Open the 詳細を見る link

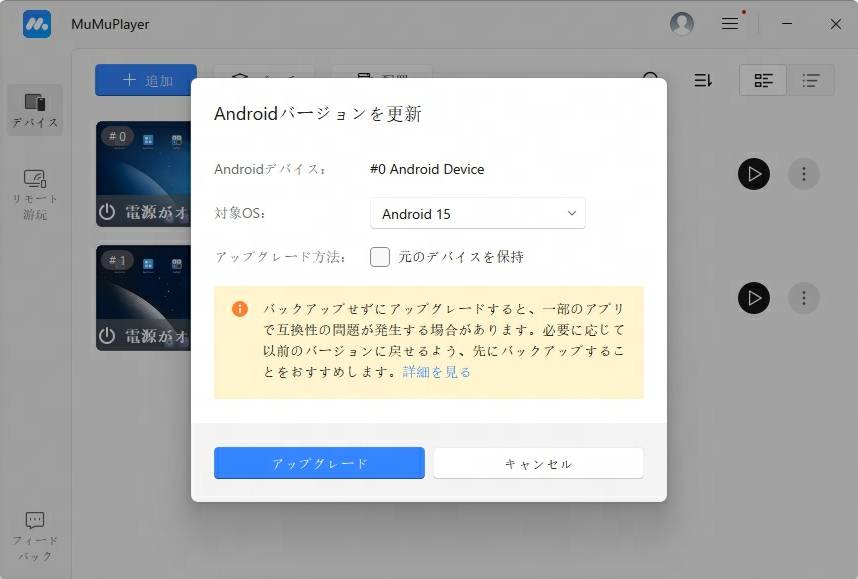(437, 372)
